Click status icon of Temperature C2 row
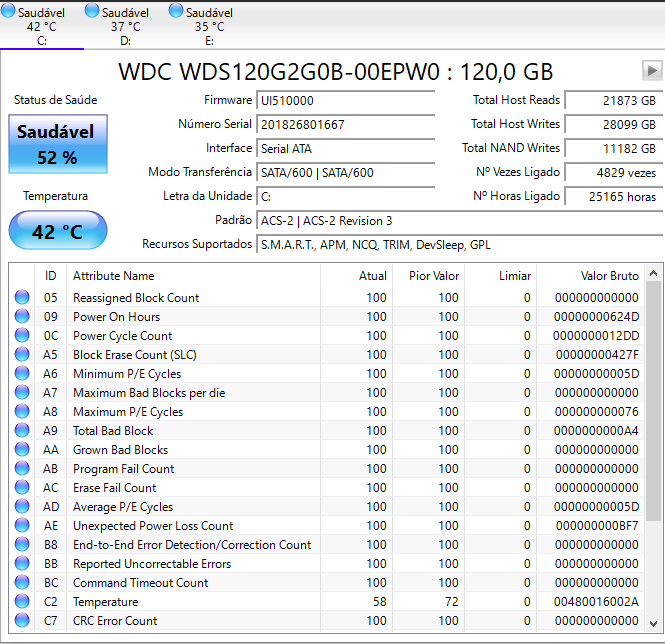Viewport: 665px width, 644px height. (x=22, y=602)
